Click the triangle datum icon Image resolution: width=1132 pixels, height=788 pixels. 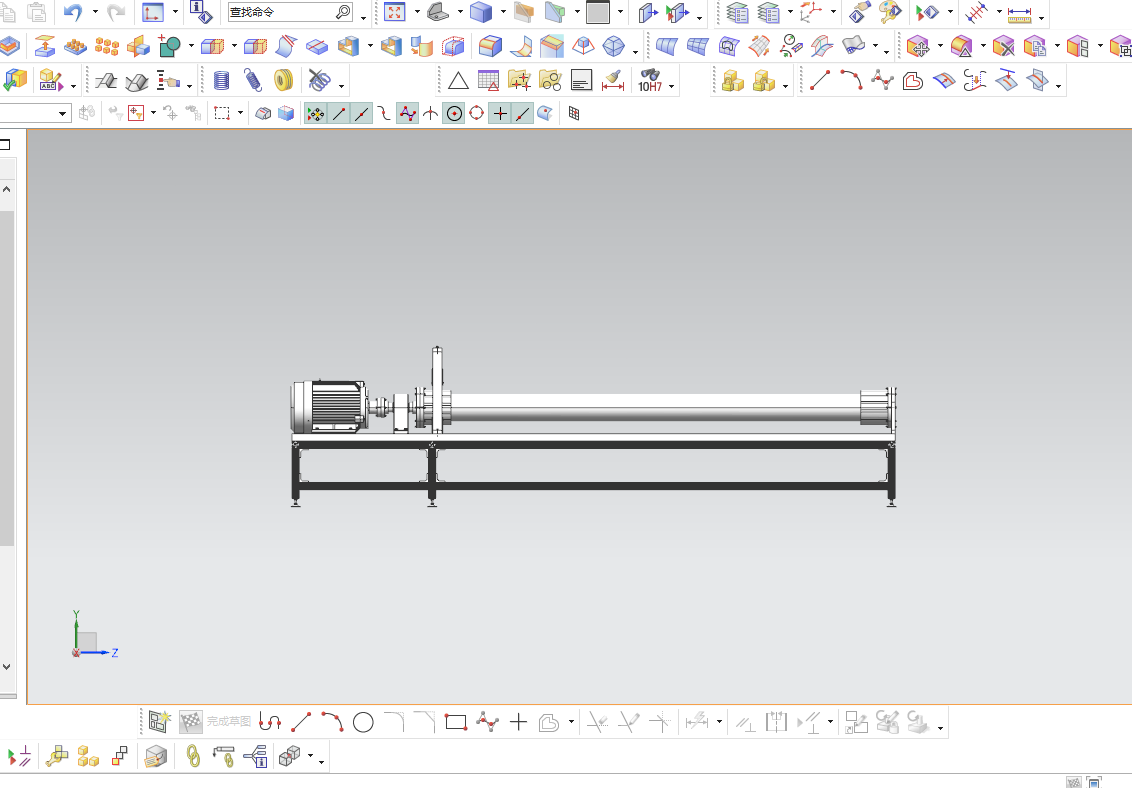point(458,80)
